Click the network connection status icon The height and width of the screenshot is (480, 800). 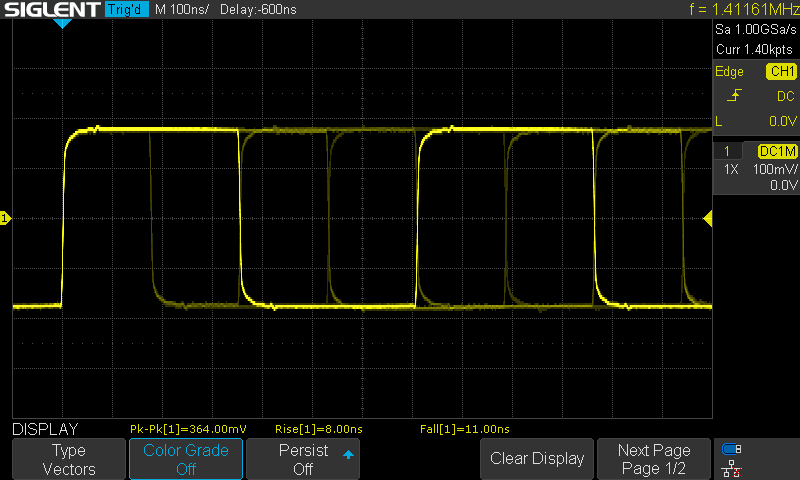click(732, 467)
